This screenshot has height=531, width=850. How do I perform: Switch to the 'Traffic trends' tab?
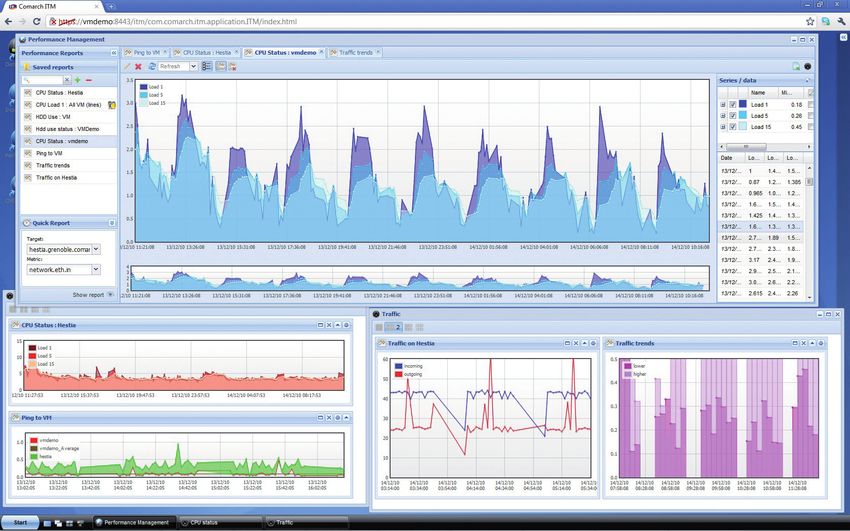click(x=356, y=53)
